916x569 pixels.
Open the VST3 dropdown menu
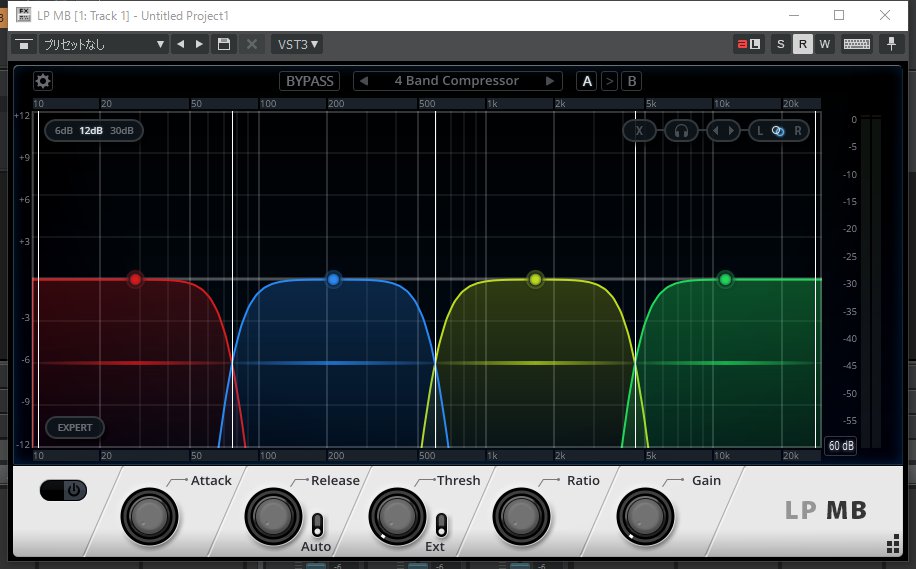click(297, 44)
